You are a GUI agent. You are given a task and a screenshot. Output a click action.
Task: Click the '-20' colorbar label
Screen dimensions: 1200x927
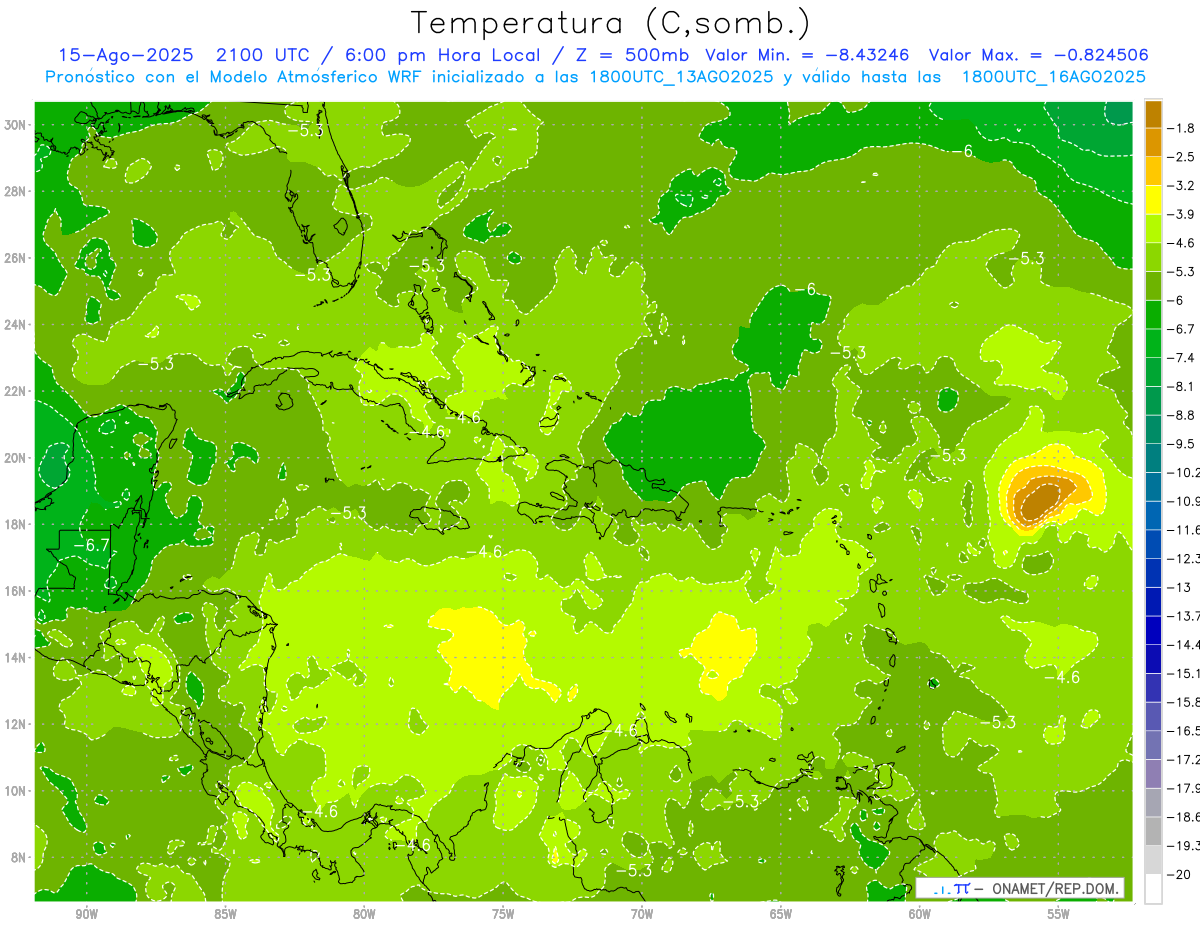(x=1178, y=874)
